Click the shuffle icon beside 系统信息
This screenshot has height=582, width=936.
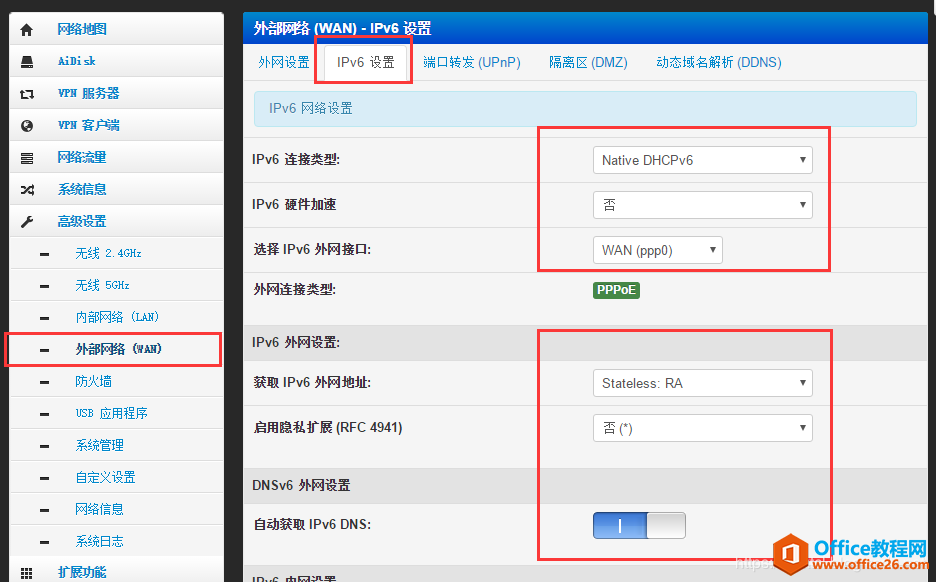click(27, 190)
